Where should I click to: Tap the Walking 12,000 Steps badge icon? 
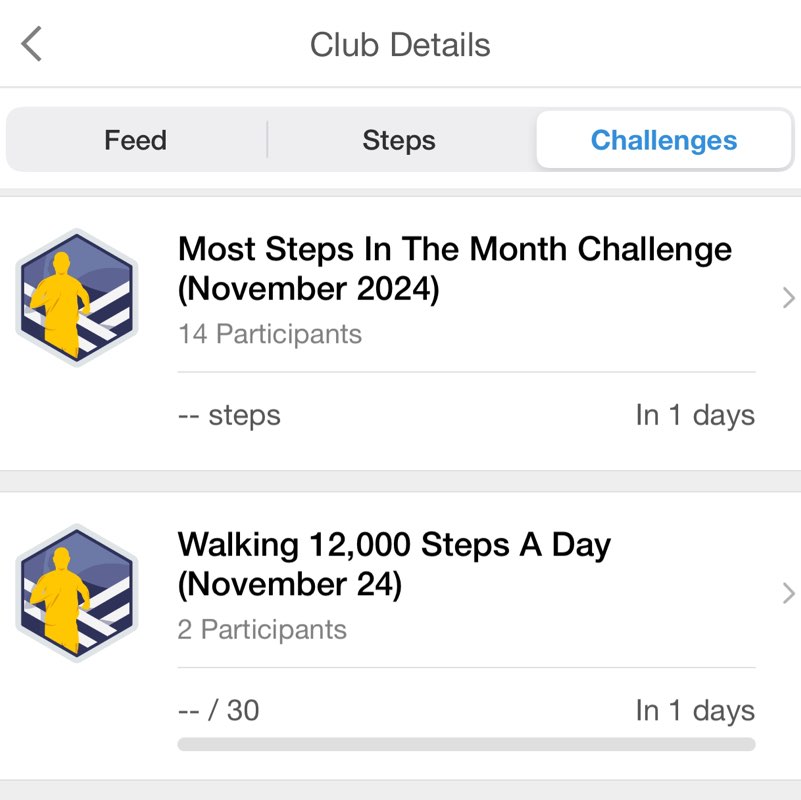[76, 593]
